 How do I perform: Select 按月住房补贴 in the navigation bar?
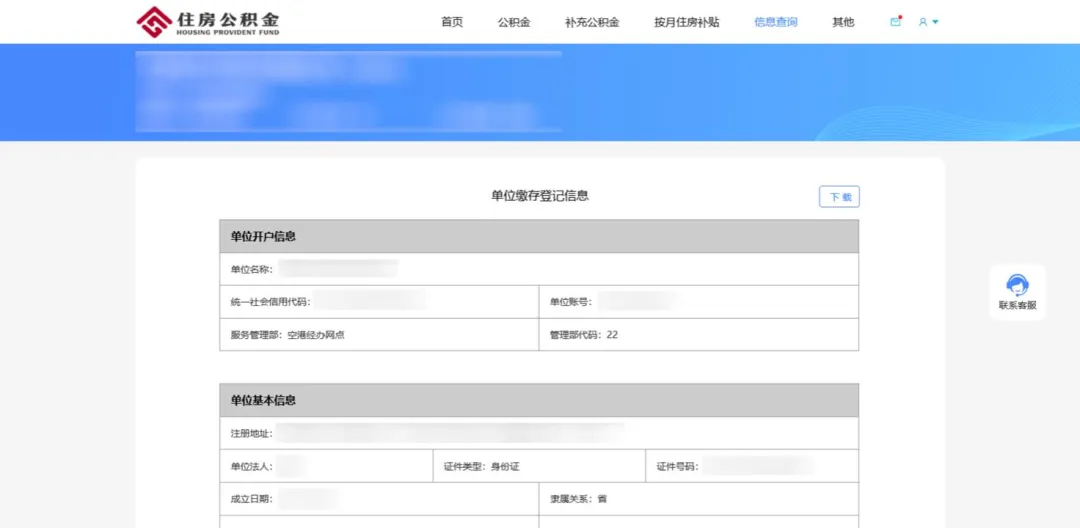coord(687,22)
